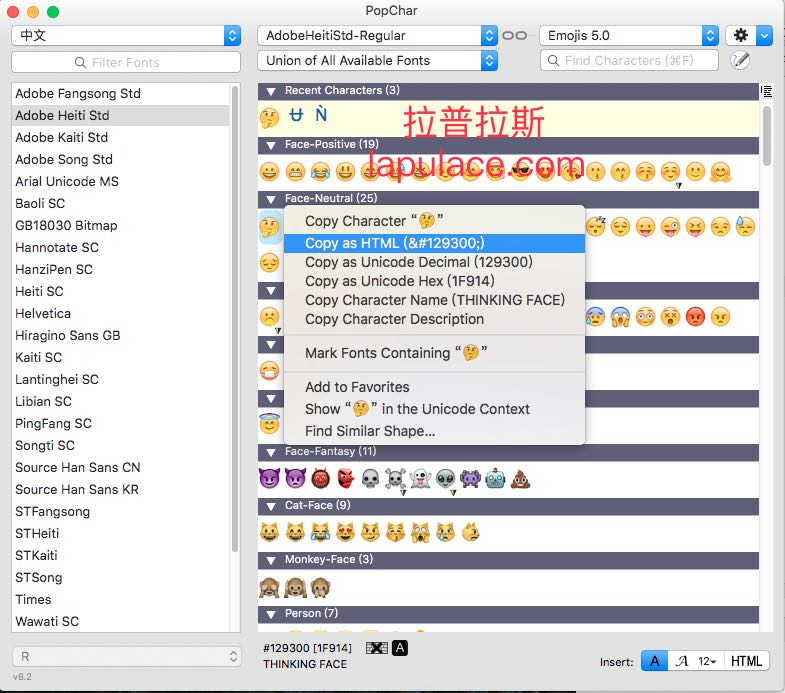Choose Find Similar Shape…
785x693 pixels.
click(x=434, y=431)
